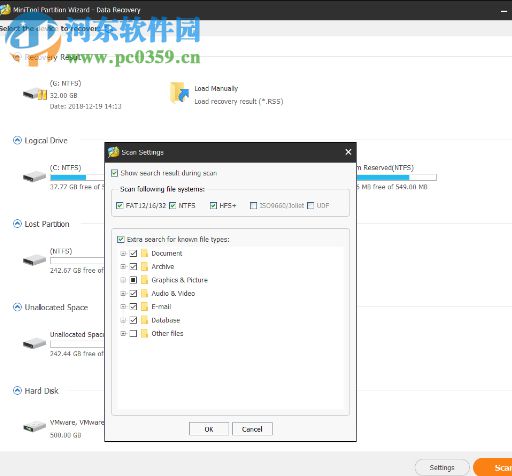Screen dimensions: 512x476
Task: Click the Date: 2018-12-19 14:13 text
Action: 85,106
